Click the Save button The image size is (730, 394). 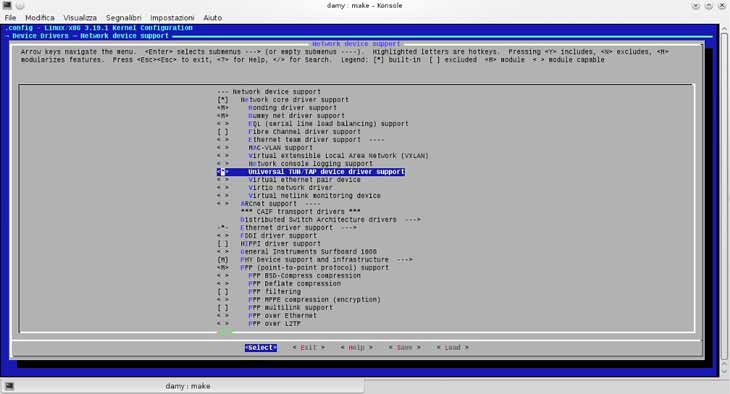pyautogui.click(x=404, y=347)
